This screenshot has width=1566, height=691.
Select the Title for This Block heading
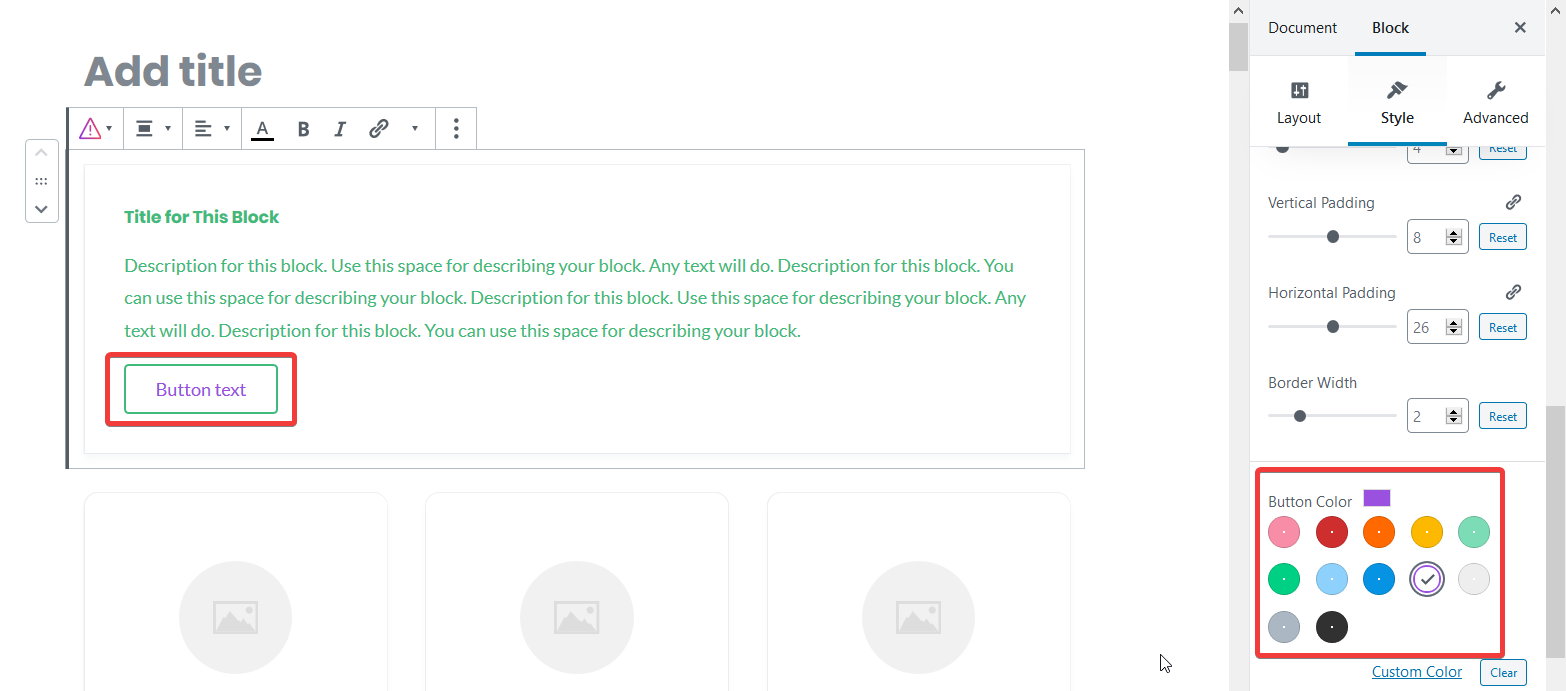(x=202, y=217)
